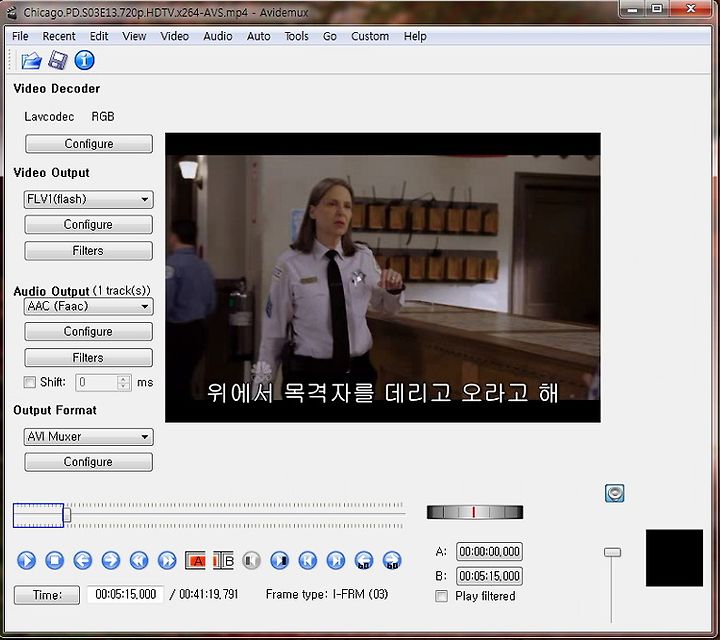Screen dimensions: 720x640
Task: Open the Custom menu
Action: click(370, 36)
